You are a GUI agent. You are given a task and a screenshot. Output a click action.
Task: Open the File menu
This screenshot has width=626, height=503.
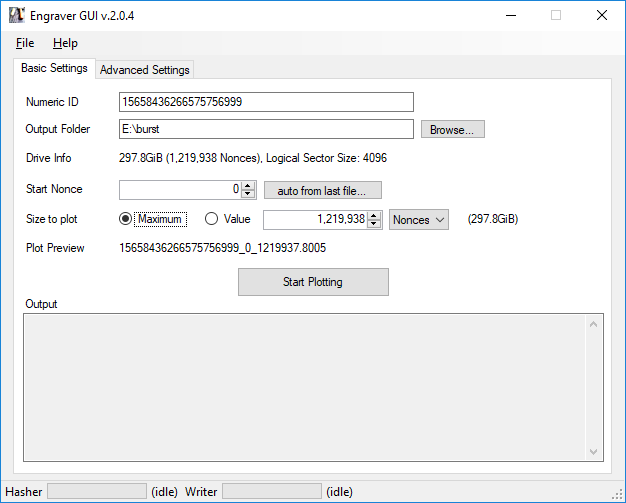click(x=25, y=43)
